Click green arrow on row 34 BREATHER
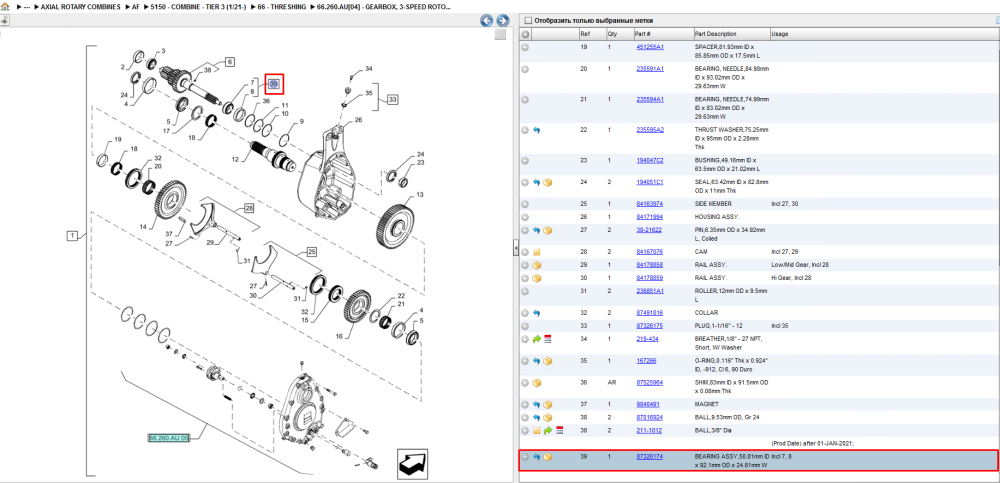Screen dimensions: 1000x483 coord(536,339)
